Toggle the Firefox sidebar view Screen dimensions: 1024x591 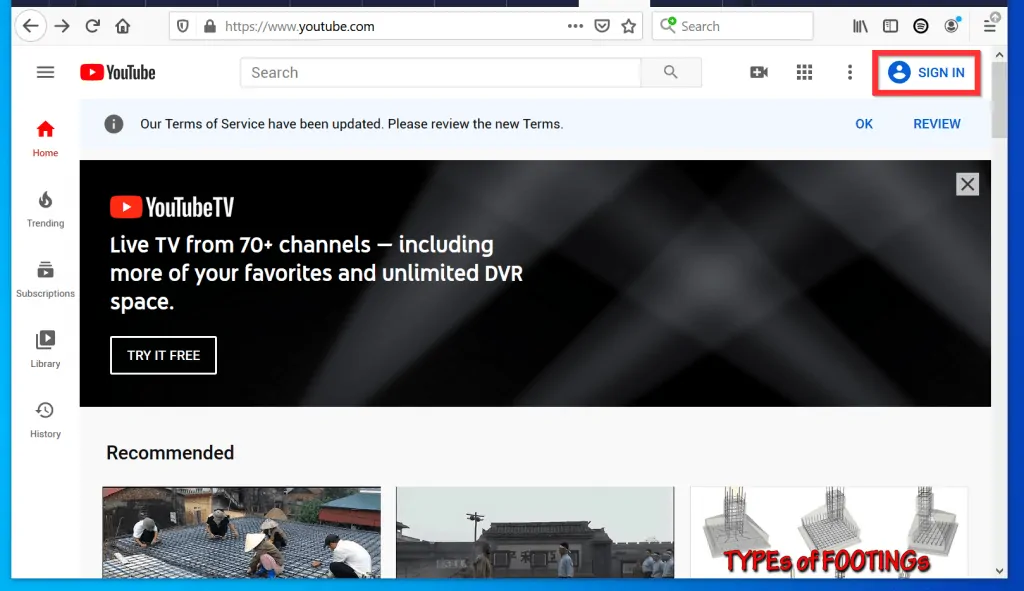tap(890, 26)
